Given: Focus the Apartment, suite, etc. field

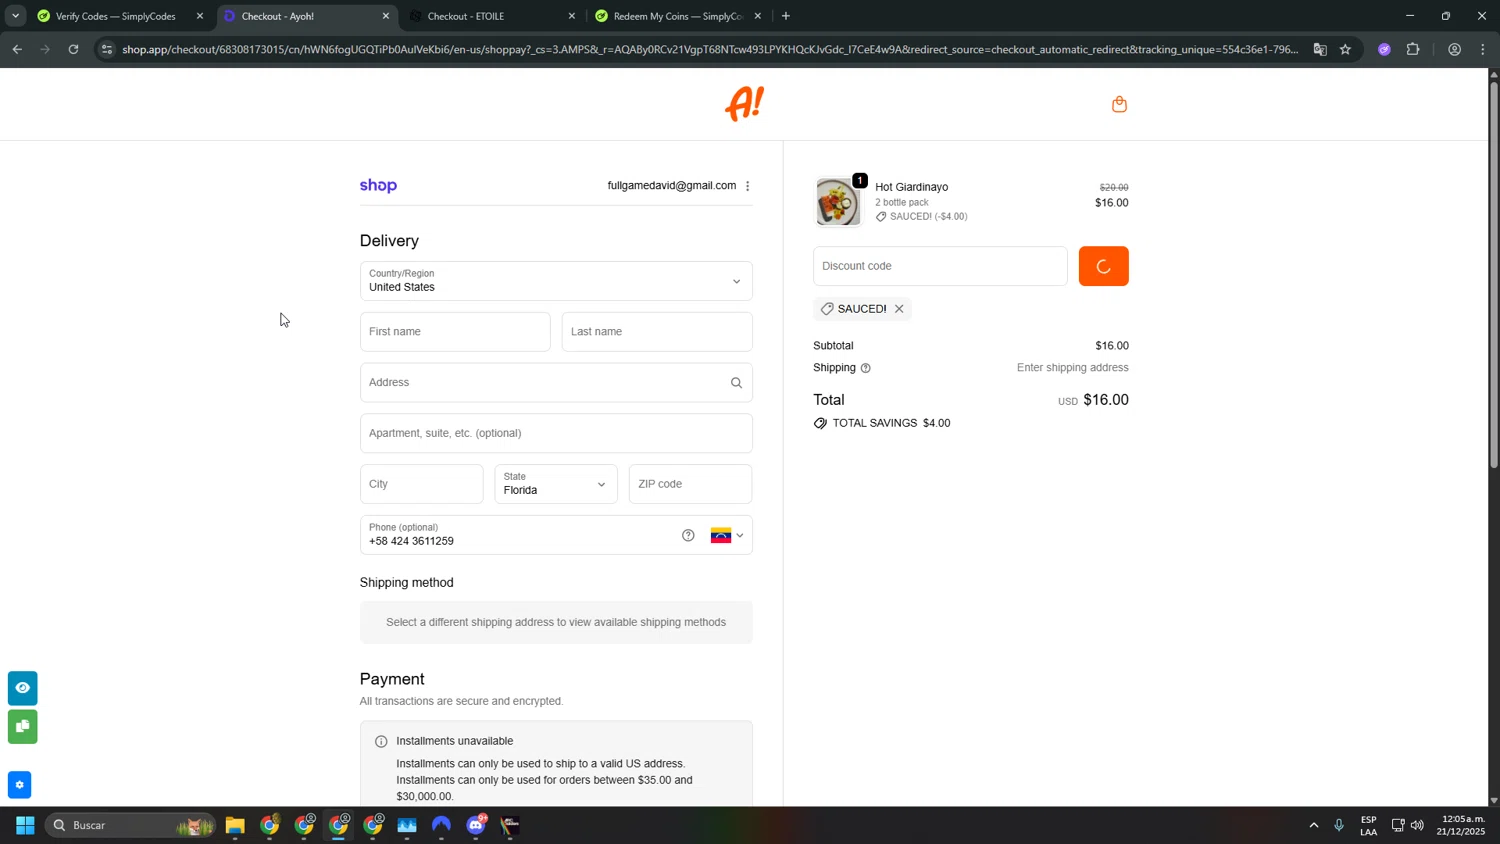Looking at the screenshot, I should (556, 433).
